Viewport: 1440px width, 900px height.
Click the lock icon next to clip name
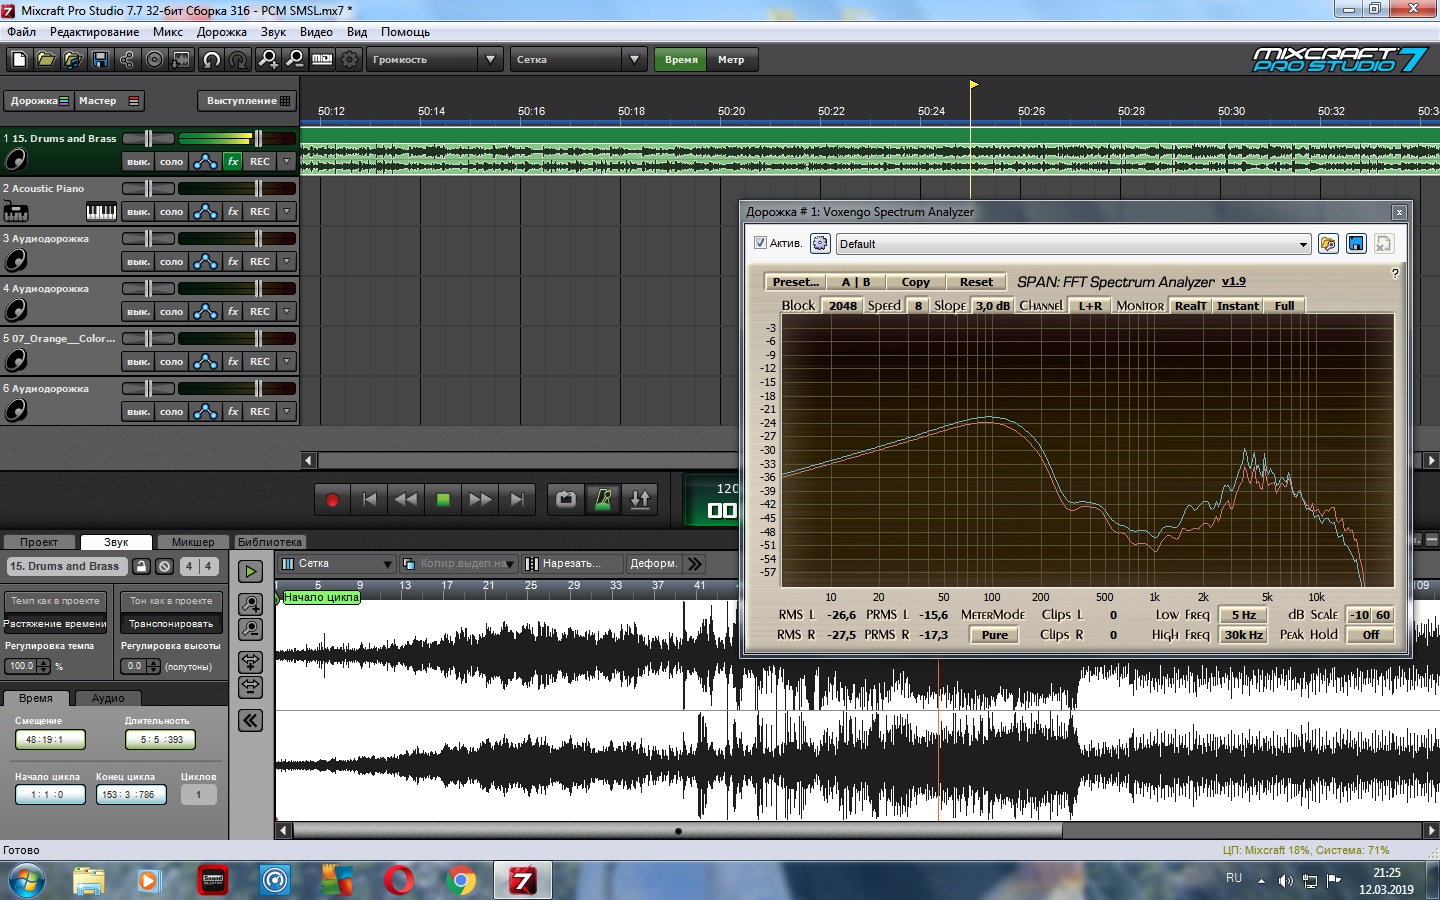141,566
